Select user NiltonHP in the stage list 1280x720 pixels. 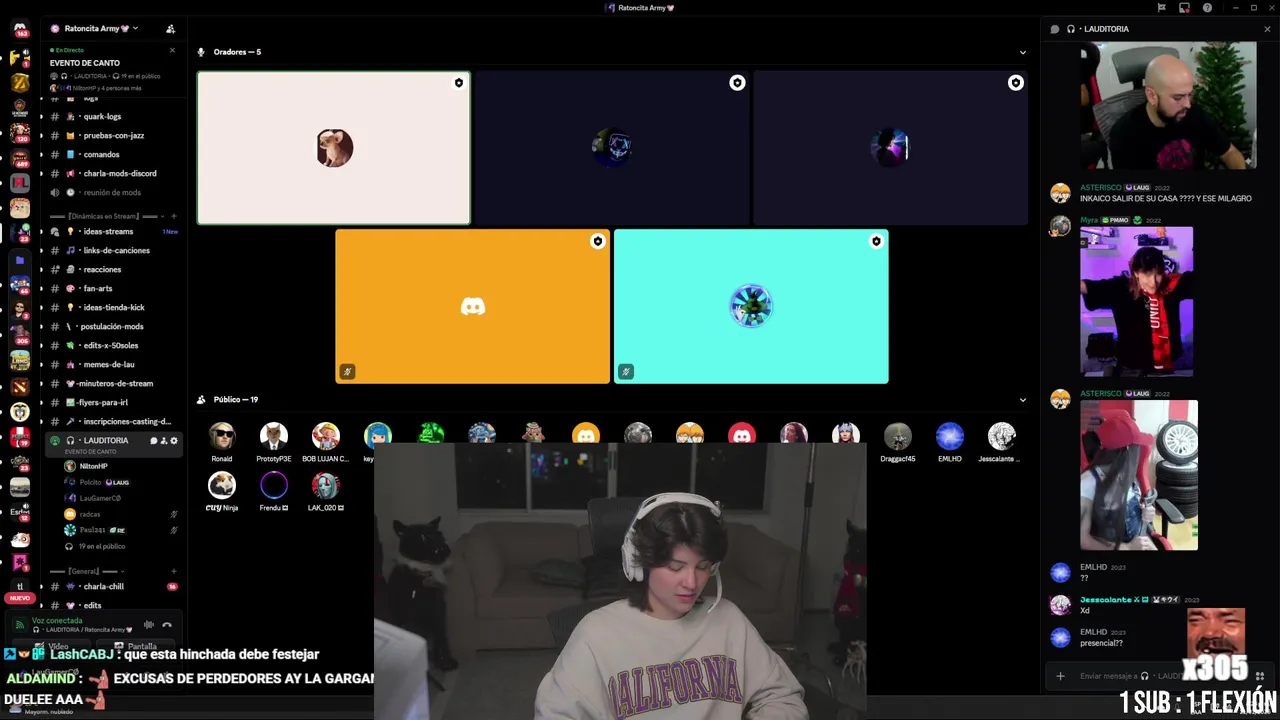coord(93,466)
